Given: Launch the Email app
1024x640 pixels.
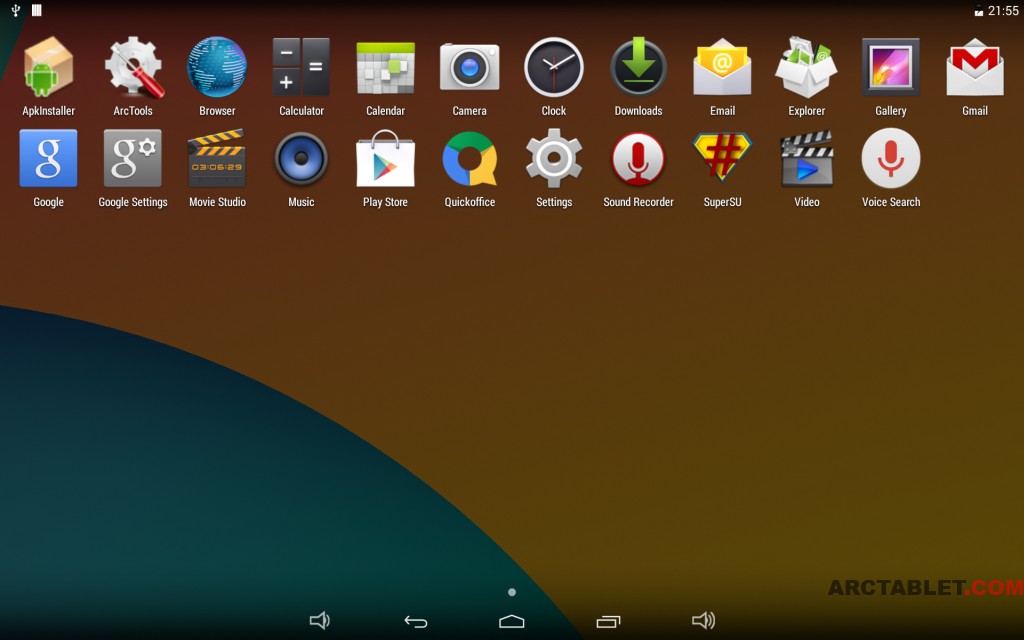Looking at the screenshot, I should 722,67.
